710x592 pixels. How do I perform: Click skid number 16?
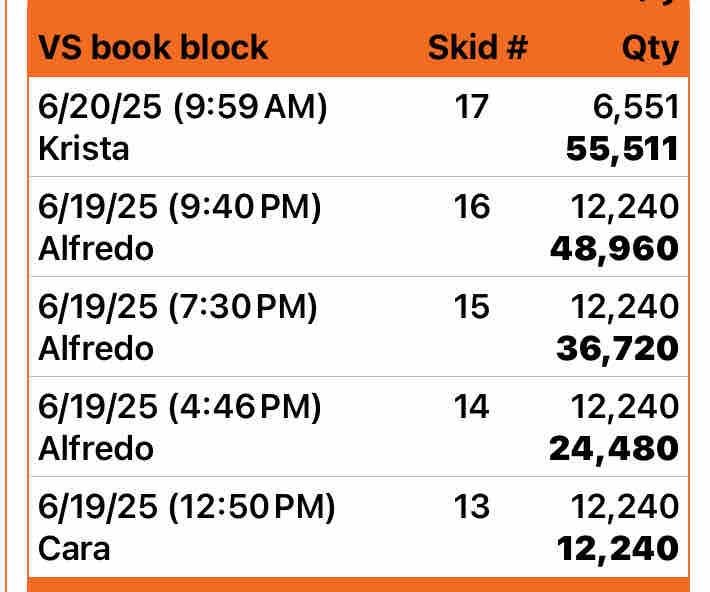(x=472, y=207)
